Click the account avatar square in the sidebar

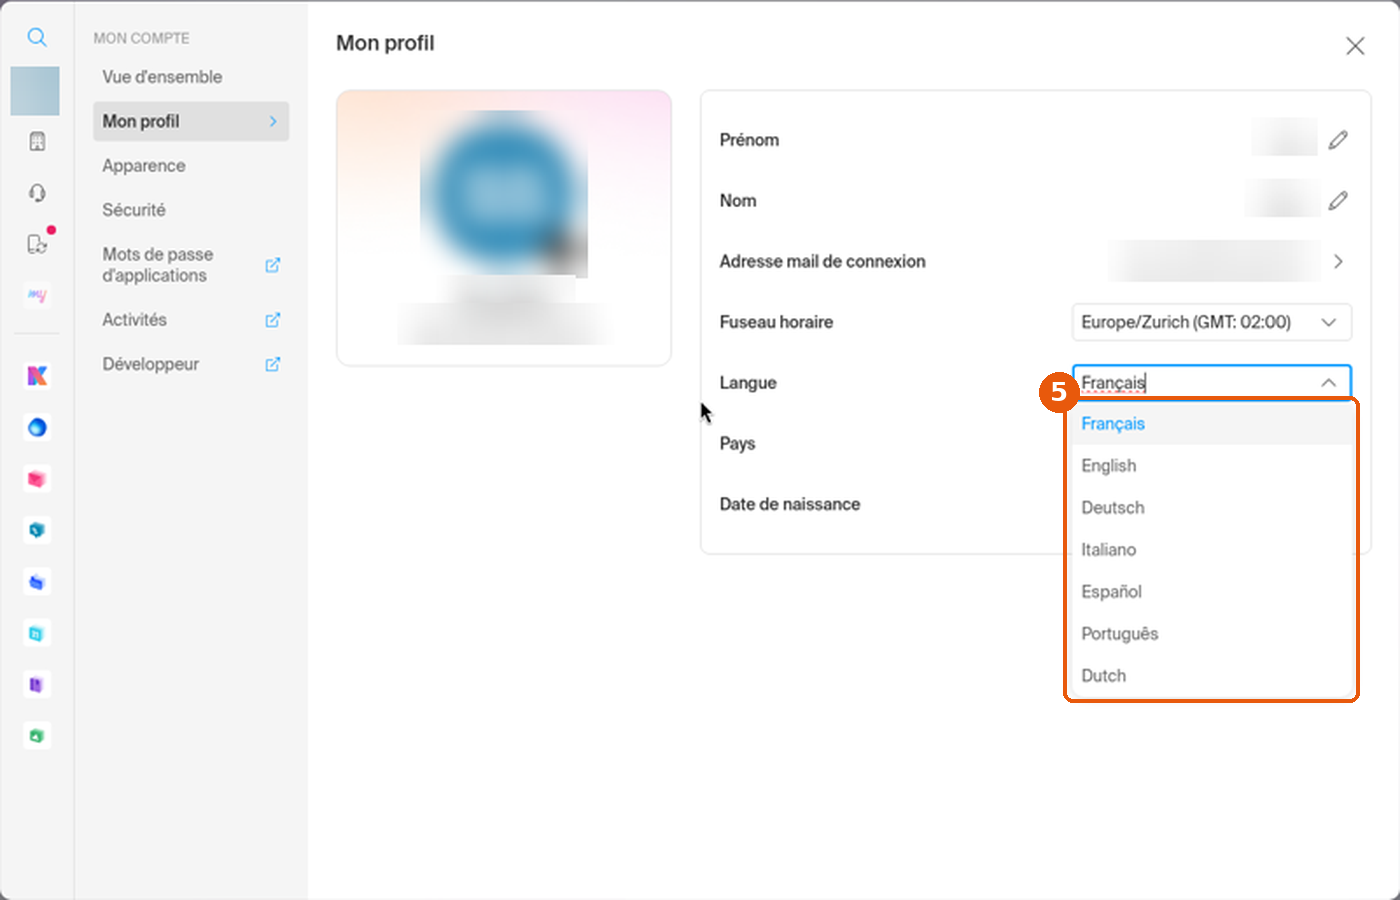pyautogui.click(x=35, y=91)
